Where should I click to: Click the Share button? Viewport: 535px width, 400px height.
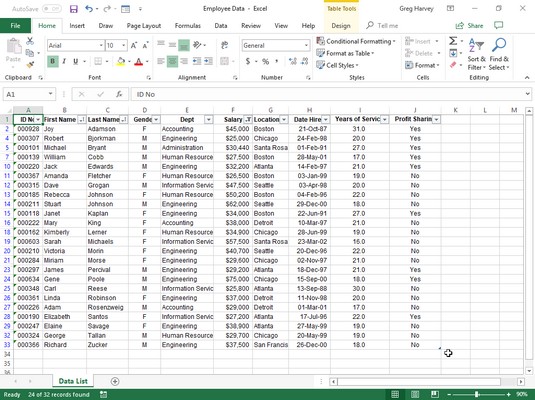coord(469,26)
